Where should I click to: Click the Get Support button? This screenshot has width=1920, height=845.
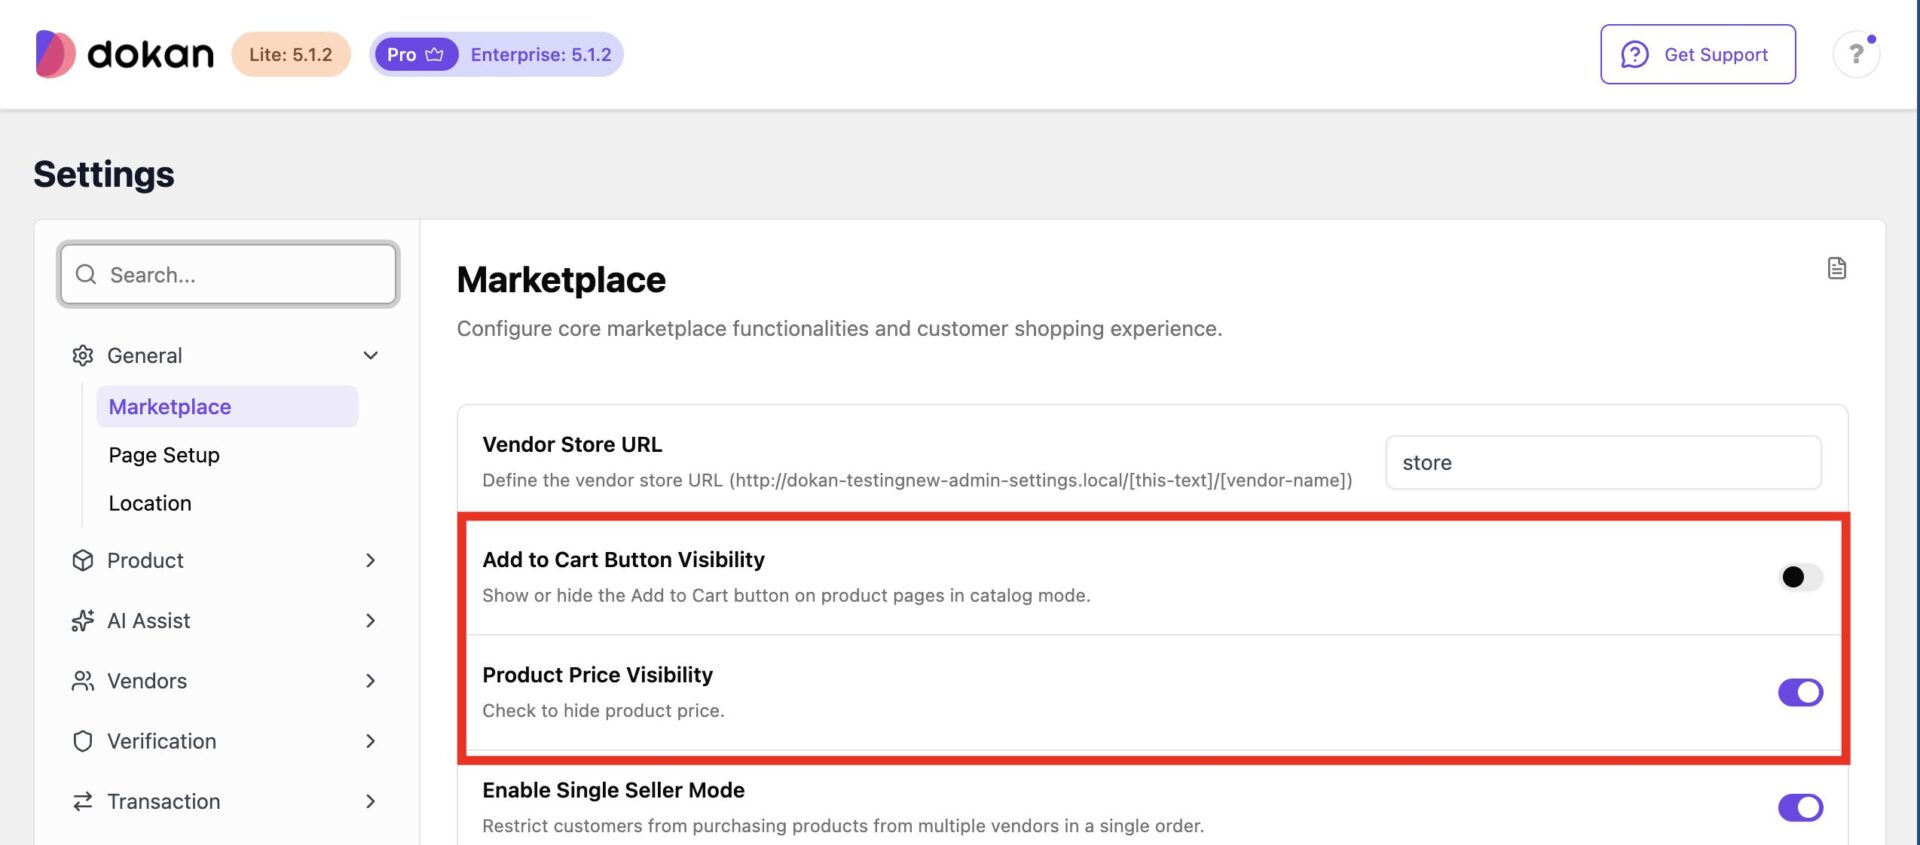click(1698, 54)
